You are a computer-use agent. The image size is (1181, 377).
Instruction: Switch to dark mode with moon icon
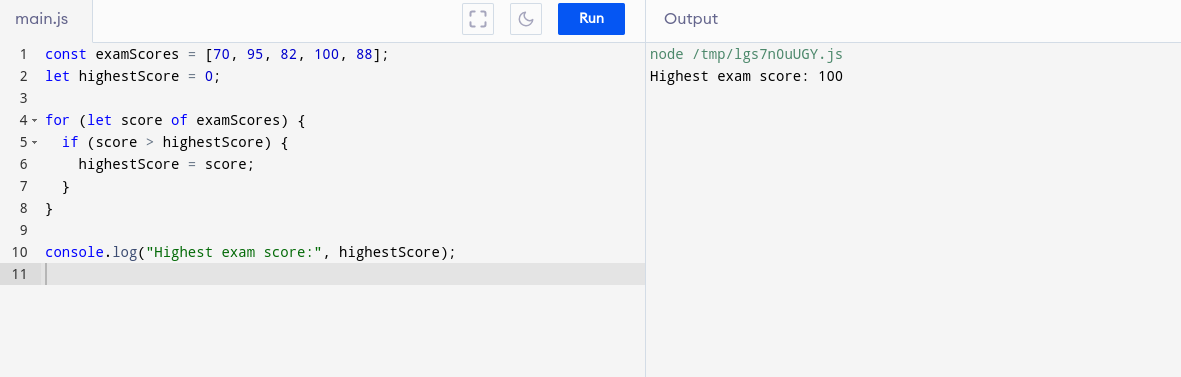[x=526, y=19]
